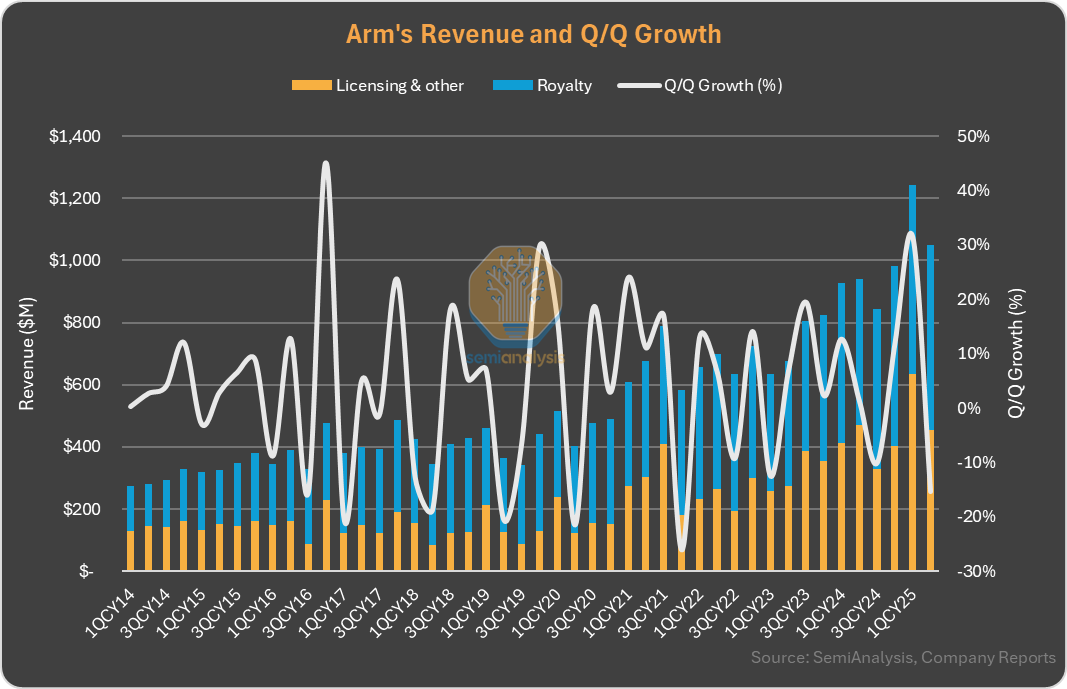Click the 1QCY23 x-axis label

click(x=751, y=614)
